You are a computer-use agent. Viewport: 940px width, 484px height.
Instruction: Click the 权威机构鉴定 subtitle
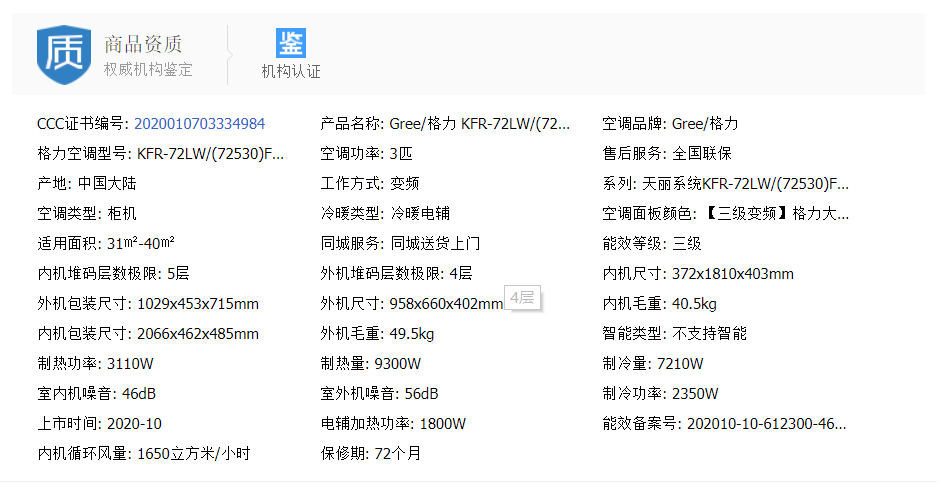148,70
